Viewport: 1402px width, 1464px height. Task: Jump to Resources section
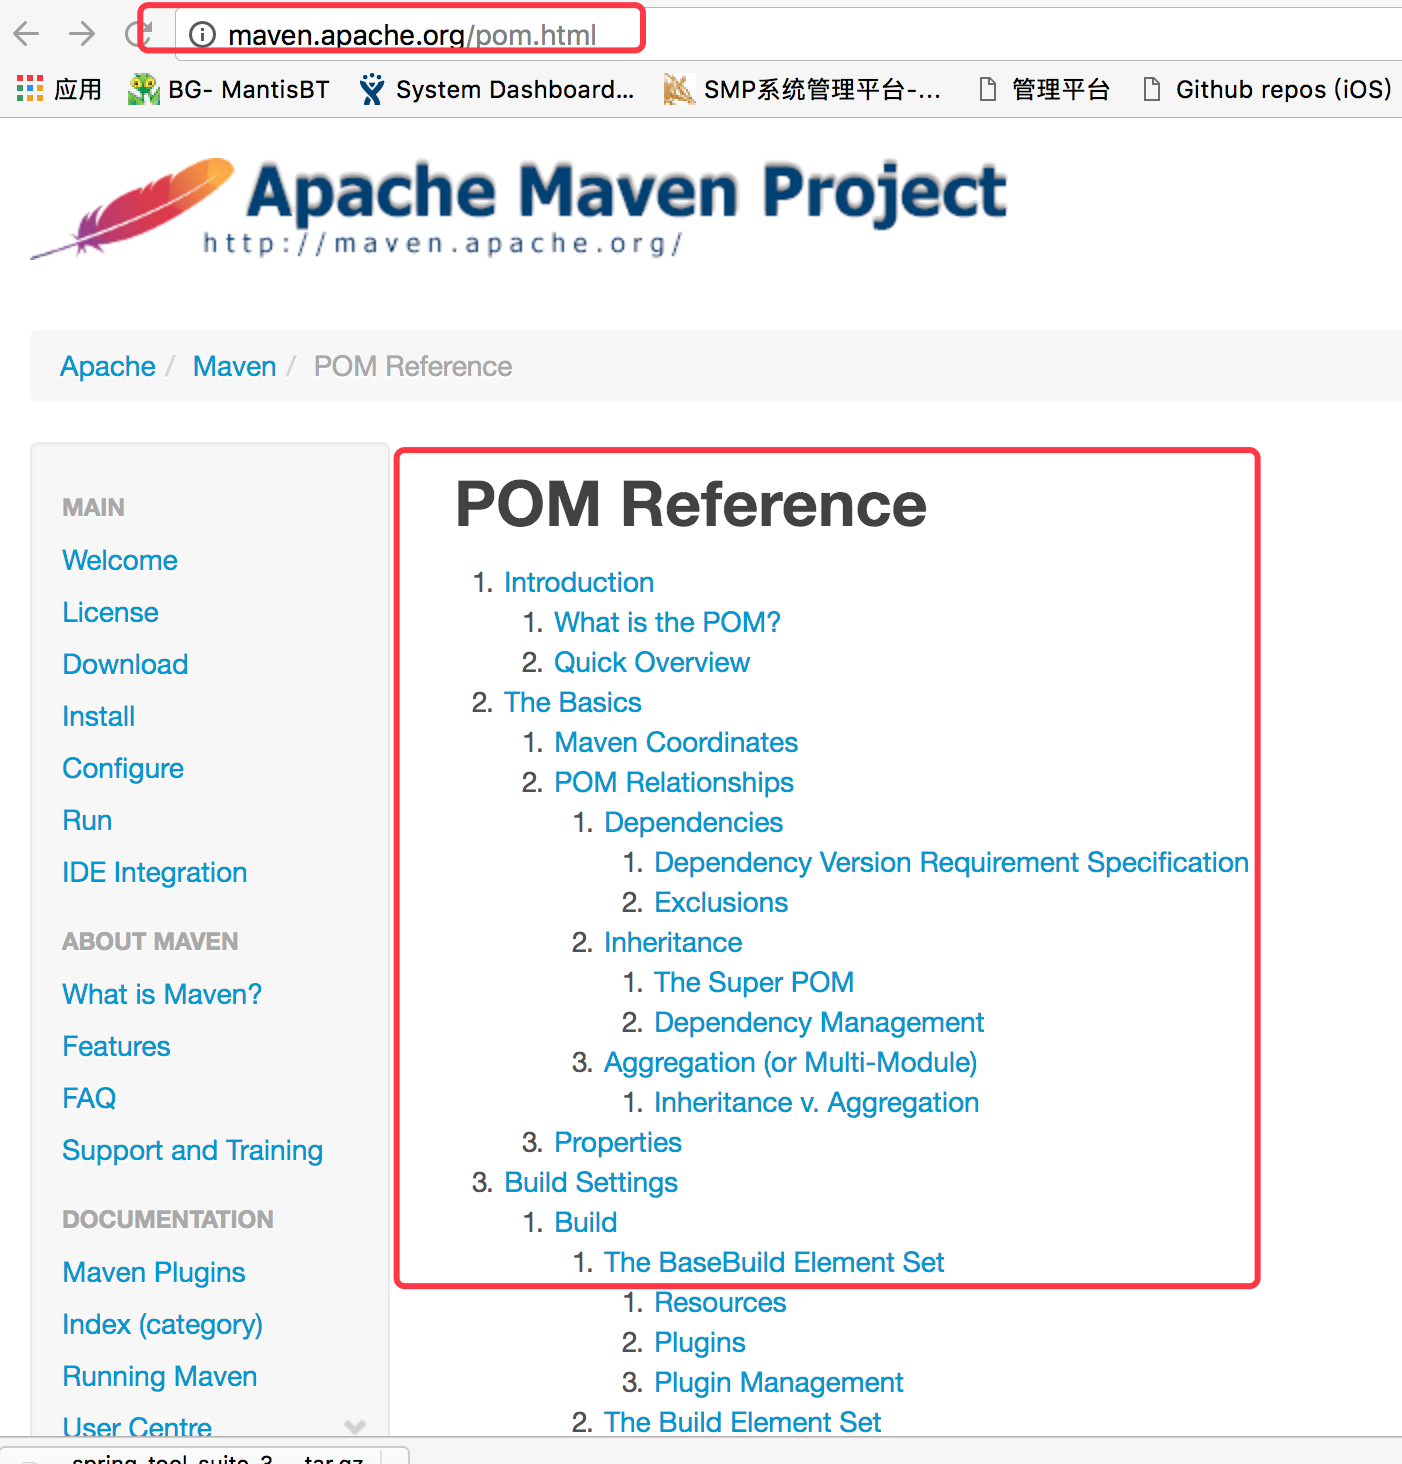pyautogui.click(x=720, y=1302)
